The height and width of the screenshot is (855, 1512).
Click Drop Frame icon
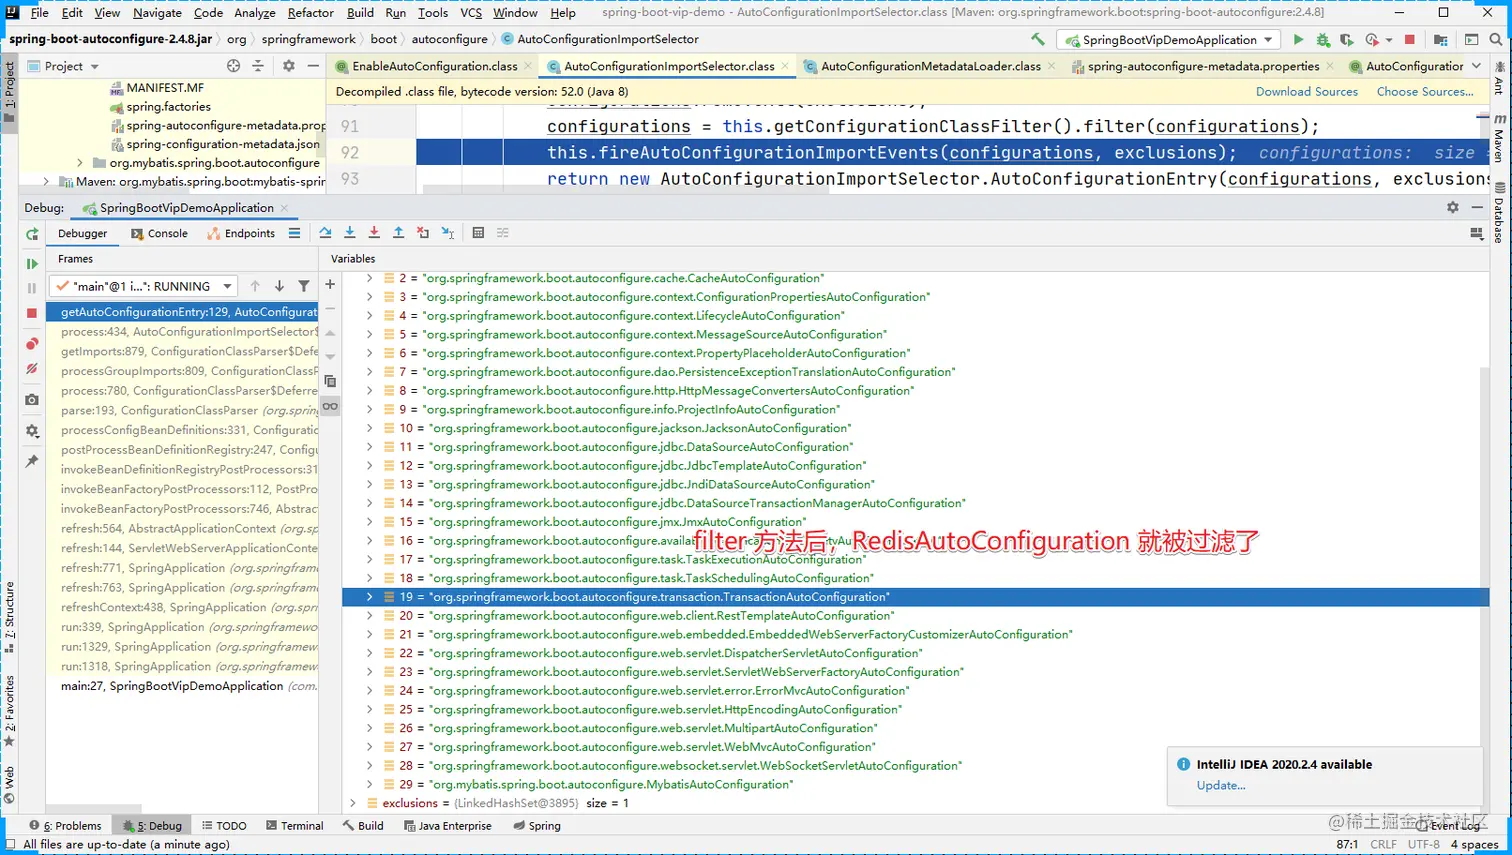click(423, 233)
